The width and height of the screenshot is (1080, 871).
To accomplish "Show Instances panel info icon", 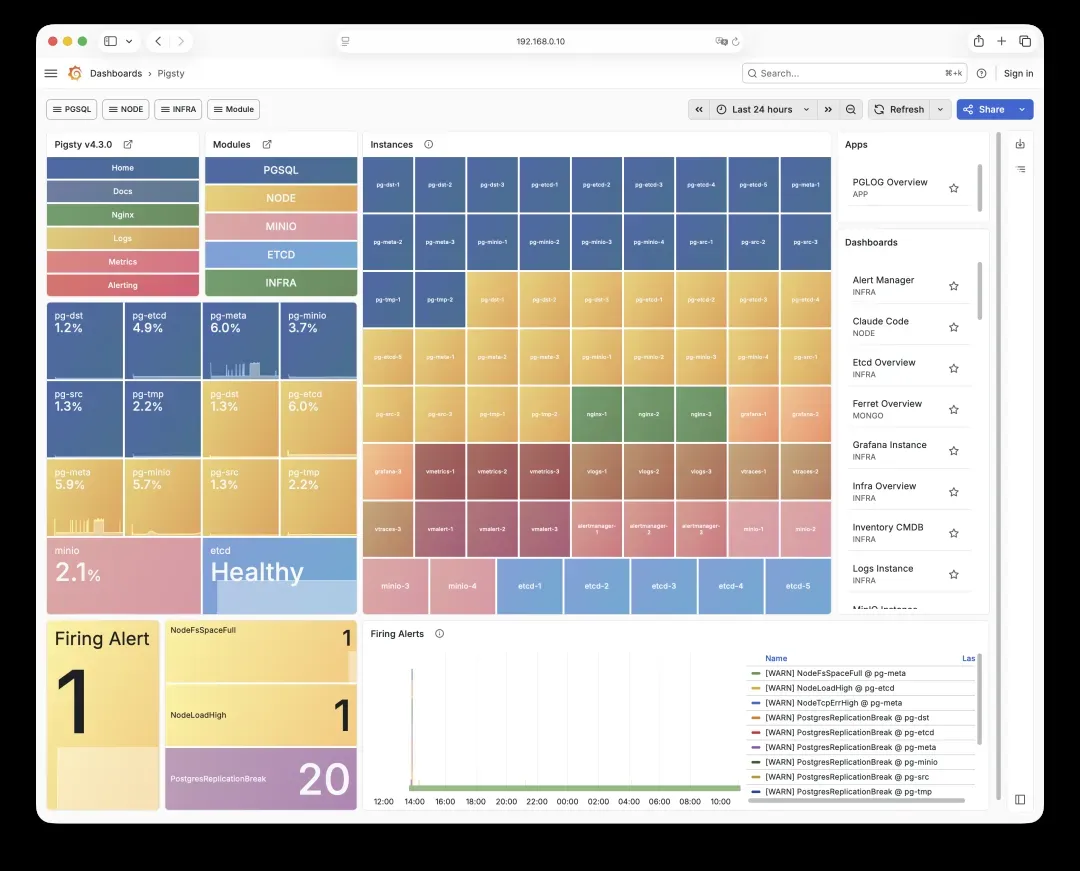I will pyautogui.click(x=428, y=145).
